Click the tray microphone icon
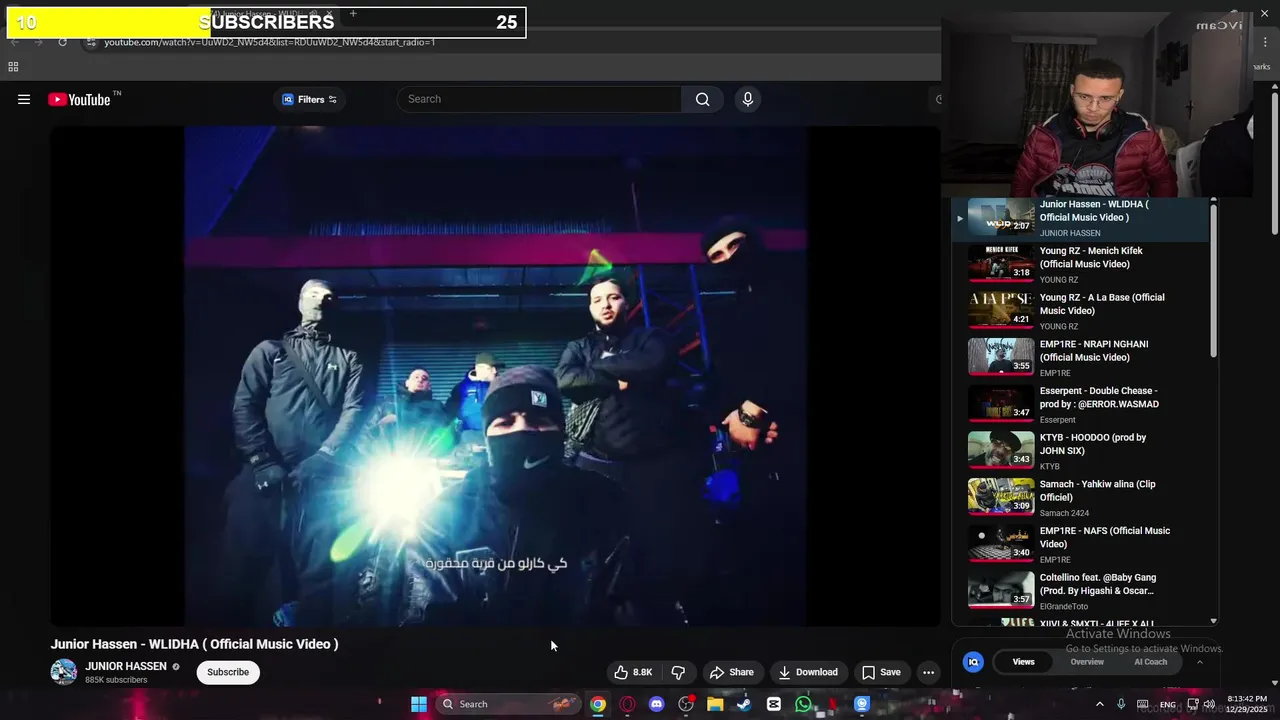Screen dimensions: 1280x720 (x=1121, y=704)
